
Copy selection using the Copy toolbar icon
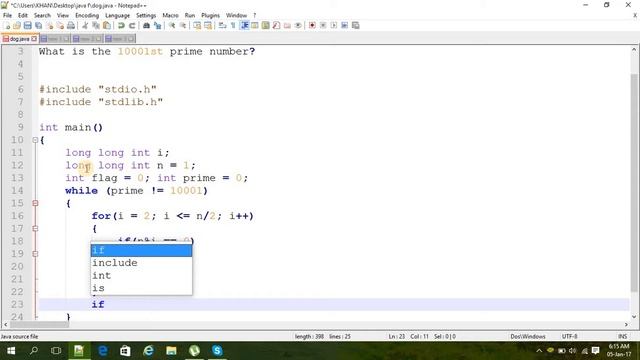coord(96,26)
